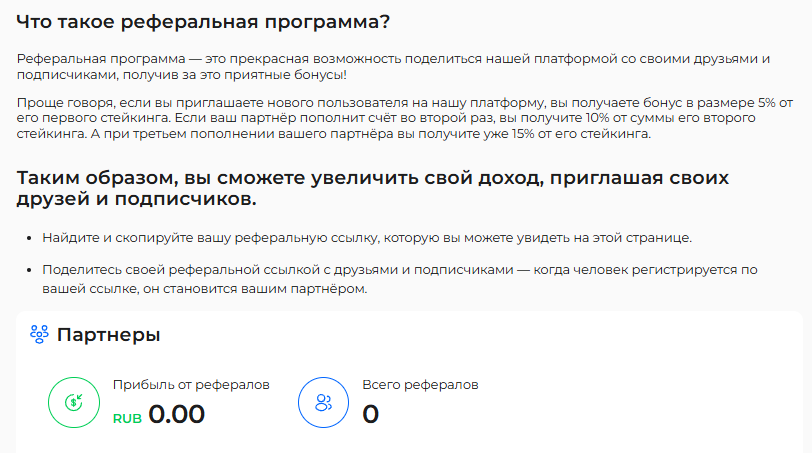Click the text 'получив за это приятные бонусы!'
The image size is (812, 453).
point(235,75)
